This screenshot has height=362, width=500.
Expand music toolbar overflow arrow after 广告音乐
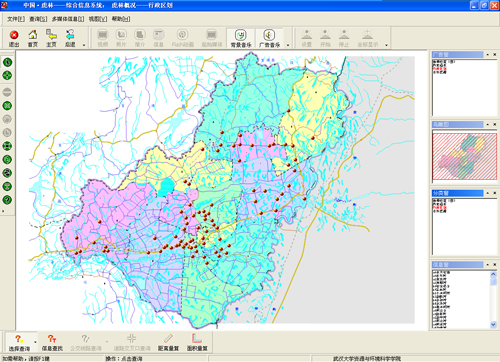tap(288, 45)
